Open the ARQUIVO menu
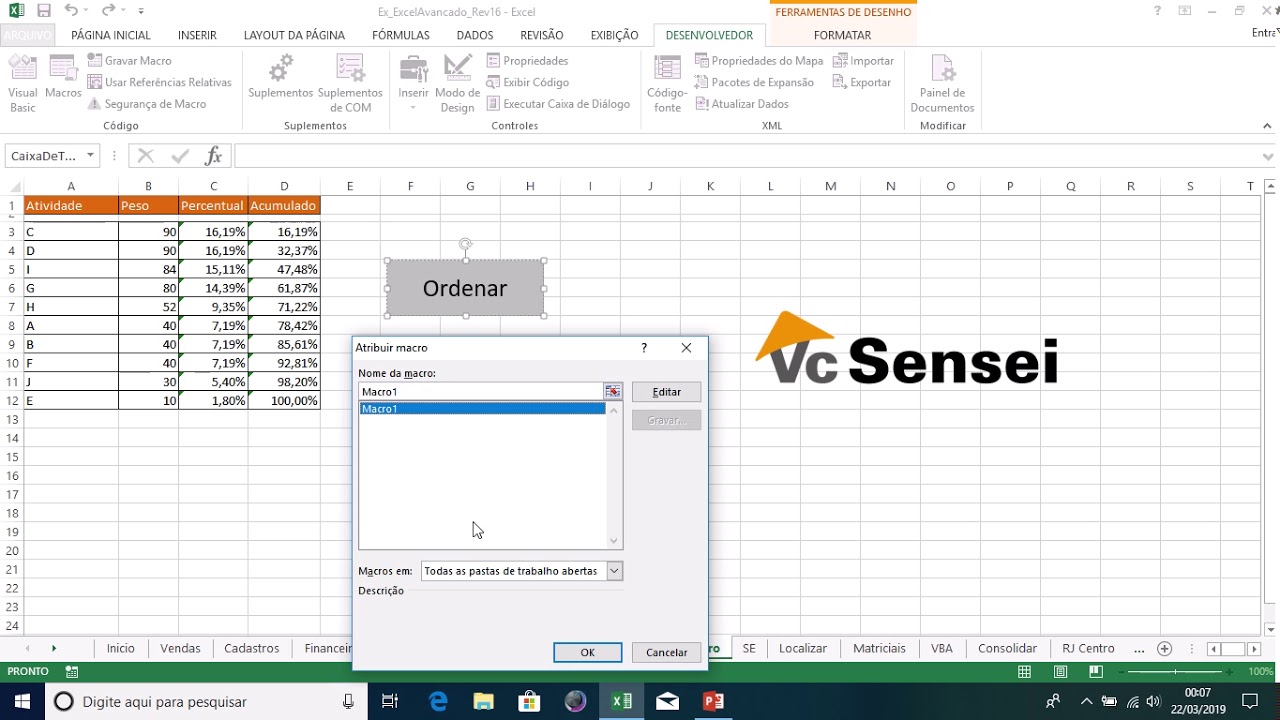This screenshot has height=720, width=1280. (x=29, y=35)
